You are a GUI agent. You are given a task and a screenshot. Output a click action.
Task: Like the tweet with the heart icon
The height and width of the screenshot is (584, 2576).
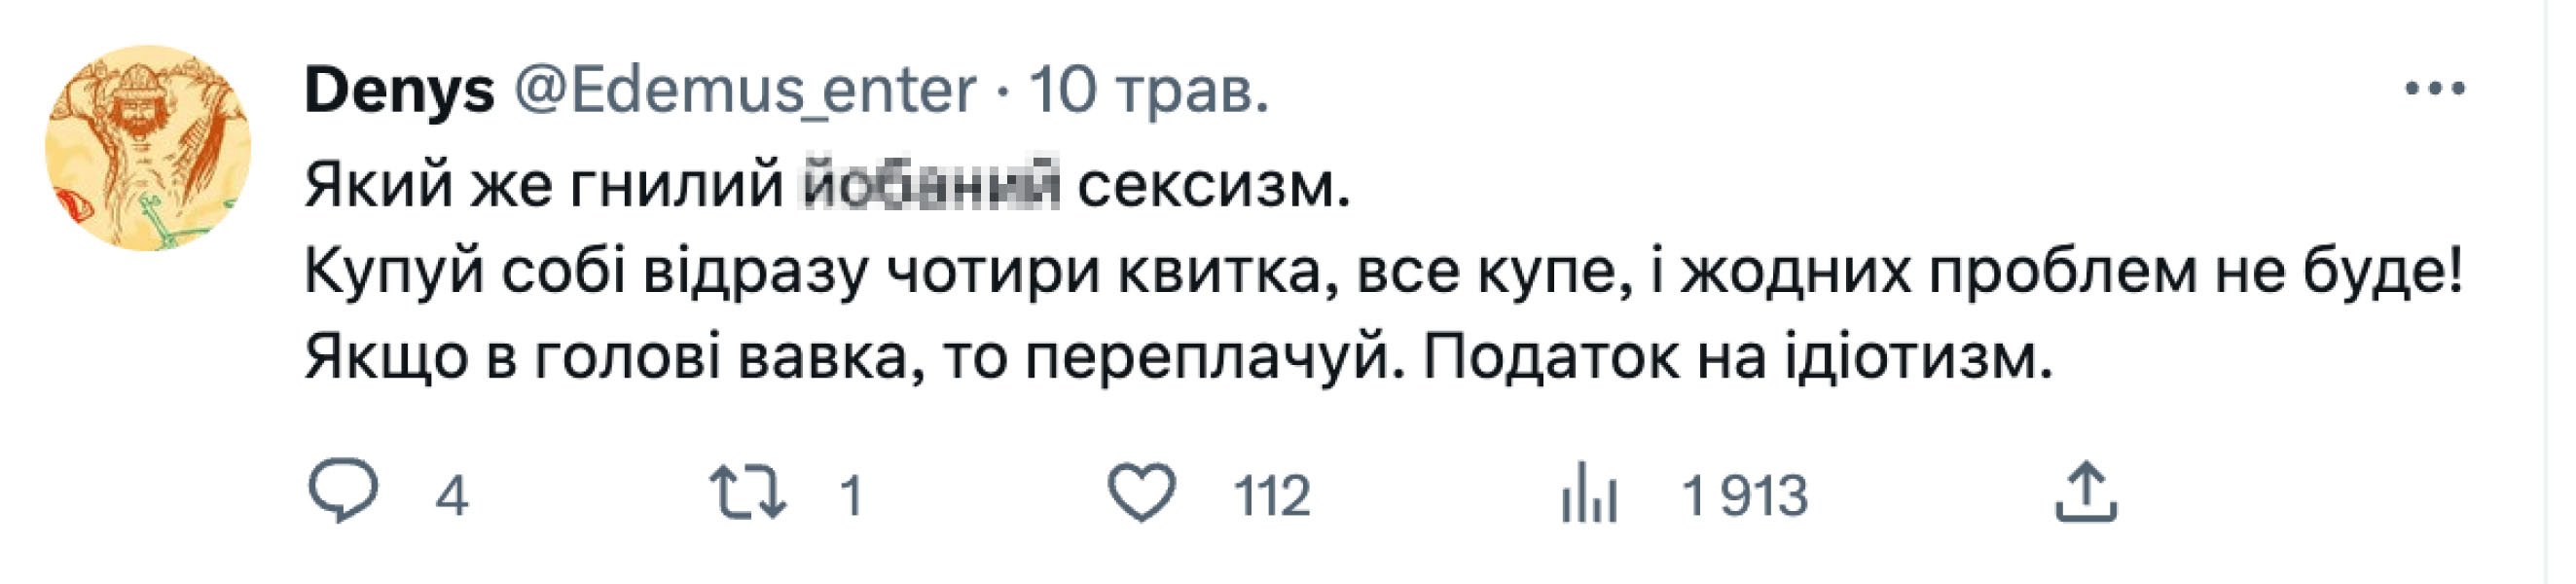[x=1142, y=493]
